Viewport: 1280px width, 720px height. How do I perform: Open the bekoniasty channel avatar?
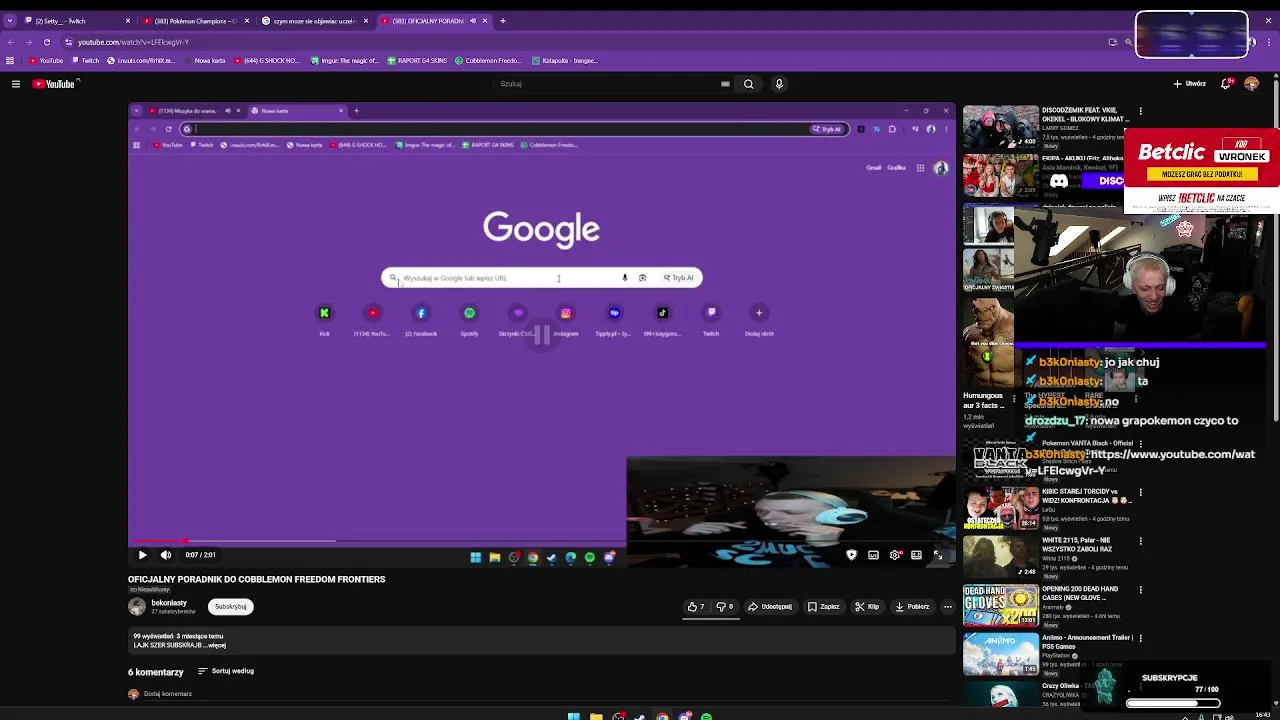(x=137, y=606)
